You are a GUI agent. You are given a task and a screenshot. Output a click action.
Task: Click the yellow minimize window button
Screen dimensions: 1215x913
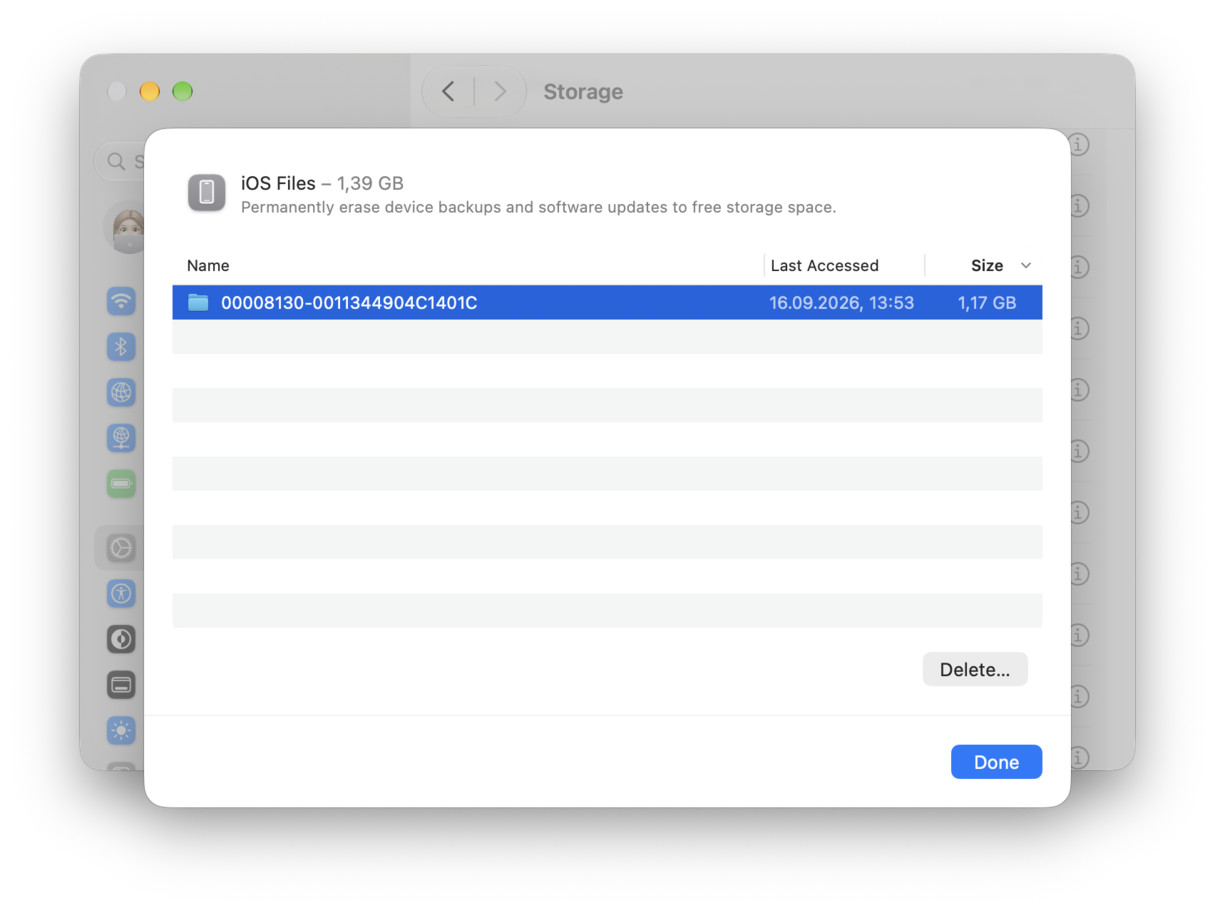pyautogui.click(x=149, y=92)
